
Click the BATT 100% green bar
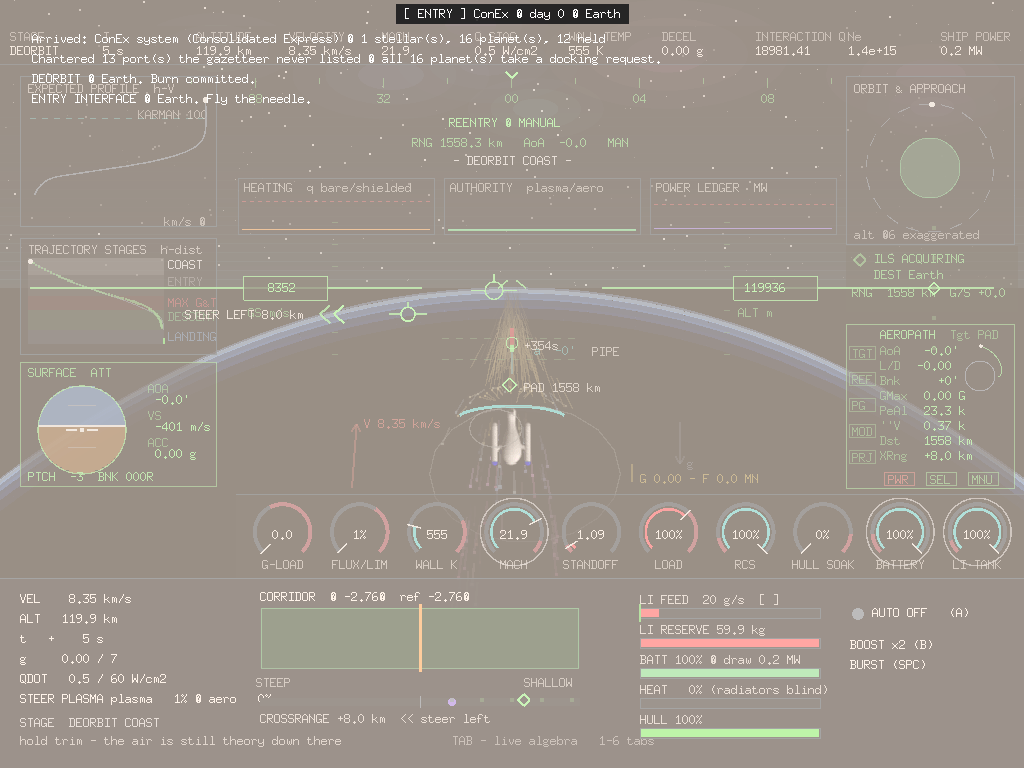pyautogui.click(x=729, y=673)
